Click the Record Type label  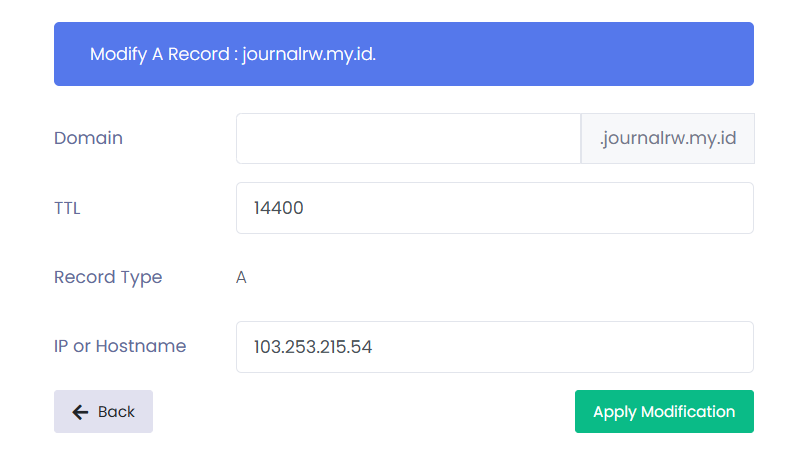click(108, 277)
